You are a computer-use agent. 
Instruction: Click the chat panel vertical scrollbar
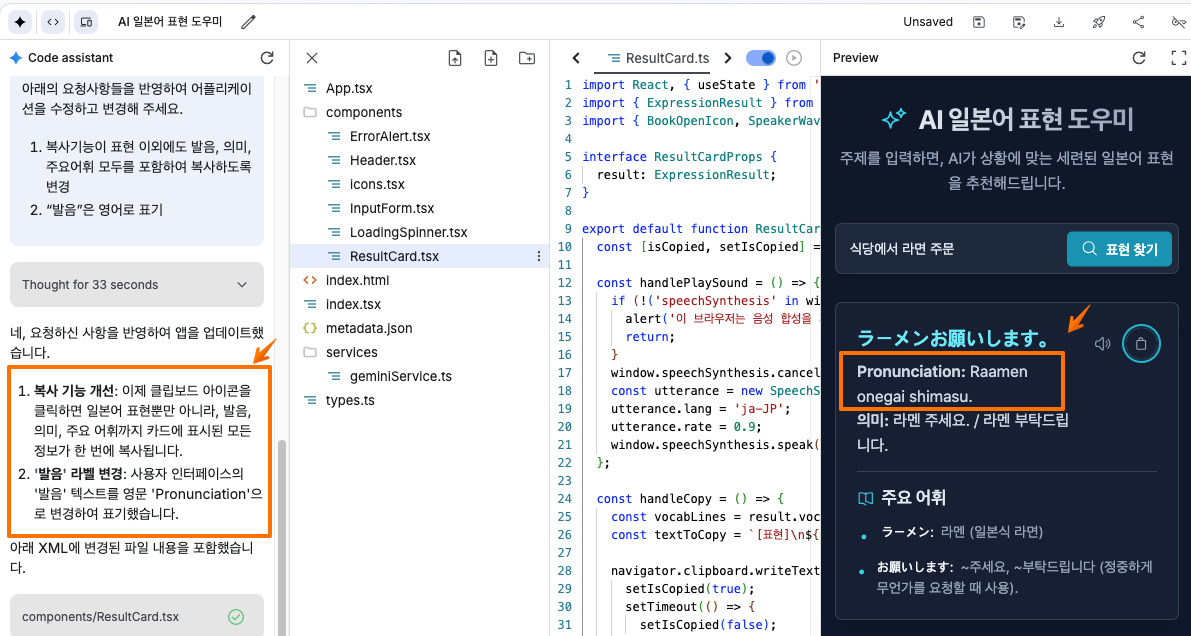pyautogui.click(x=283, y=536)
